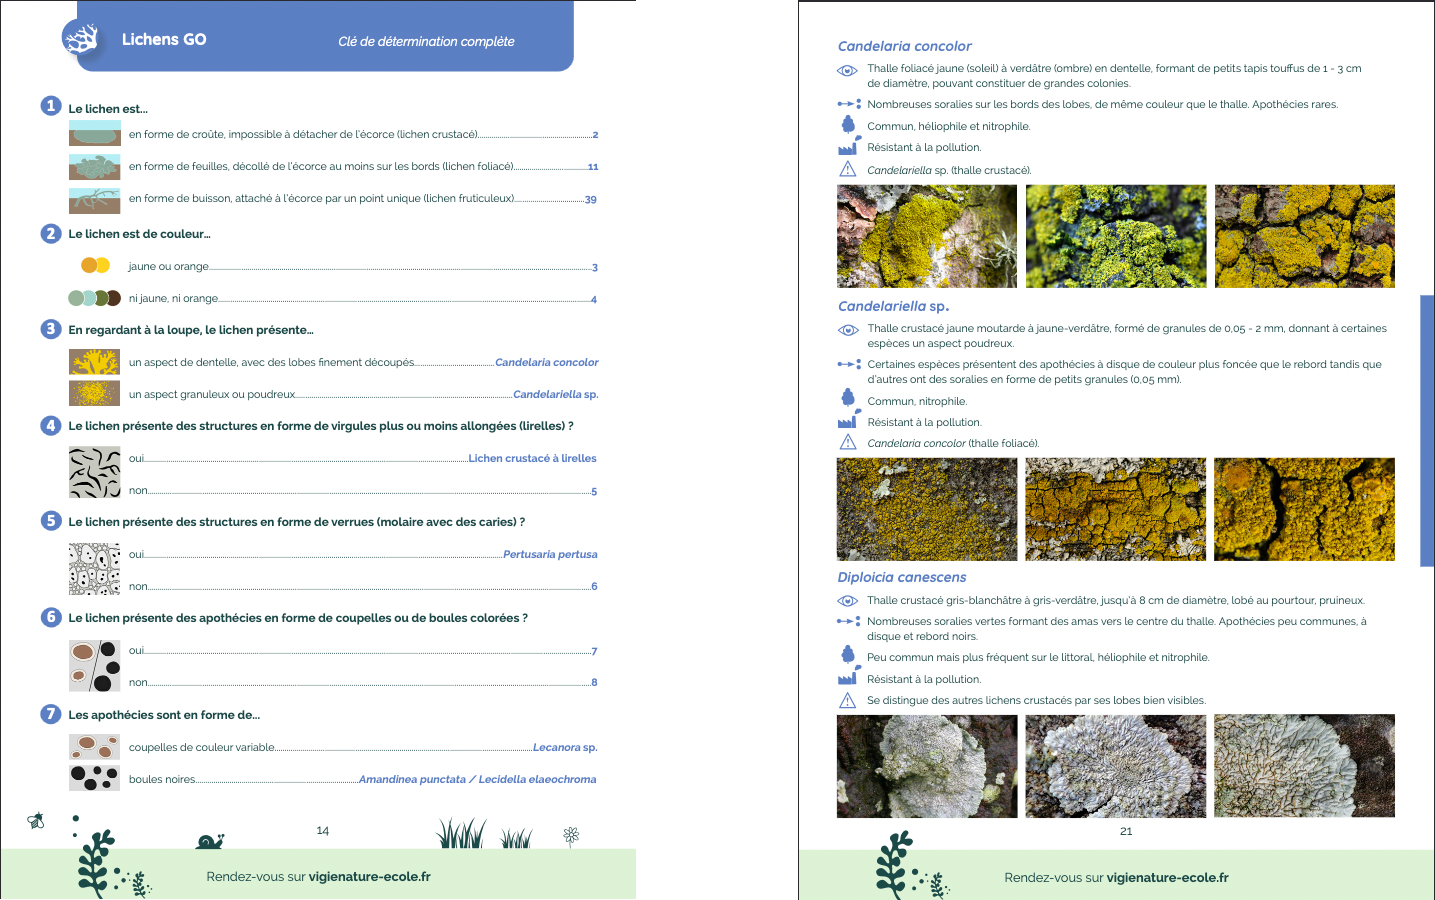This screenshot has height=900, width=1435.
Task: Click the blue side tab on right page edge
Action: [x=1427, y=431]
